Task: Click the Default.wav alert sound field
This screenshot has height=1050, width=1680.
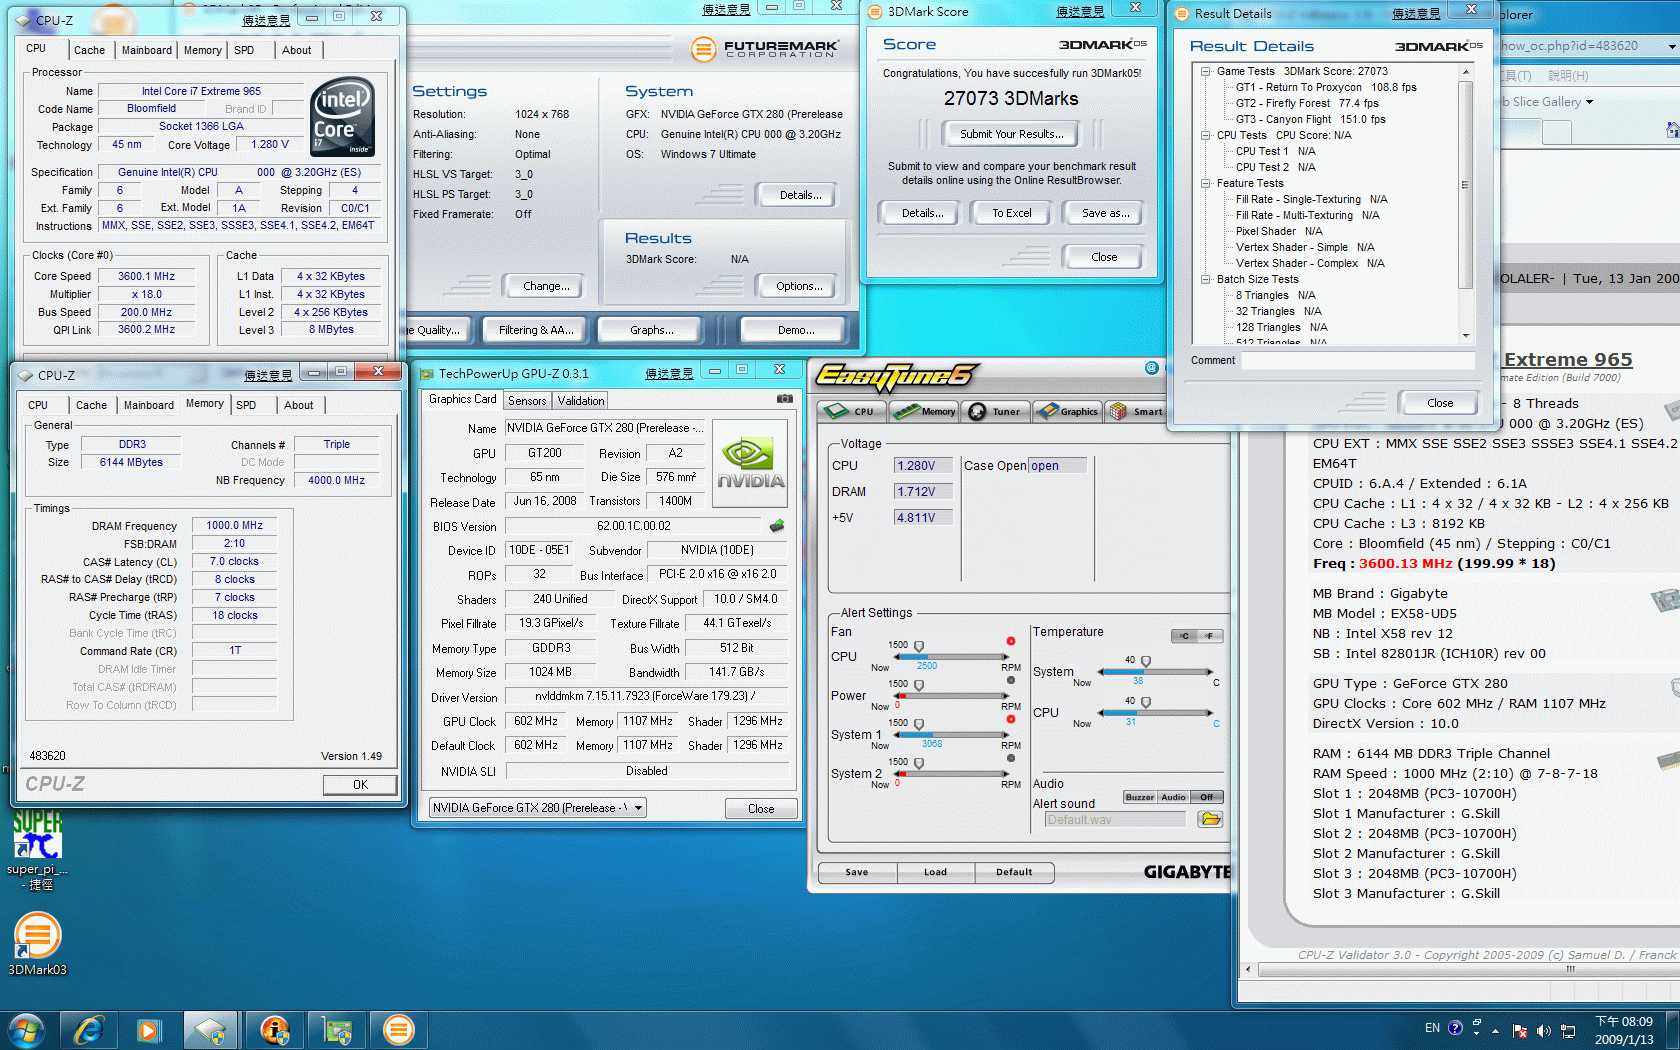Action: pos(1114,820)
